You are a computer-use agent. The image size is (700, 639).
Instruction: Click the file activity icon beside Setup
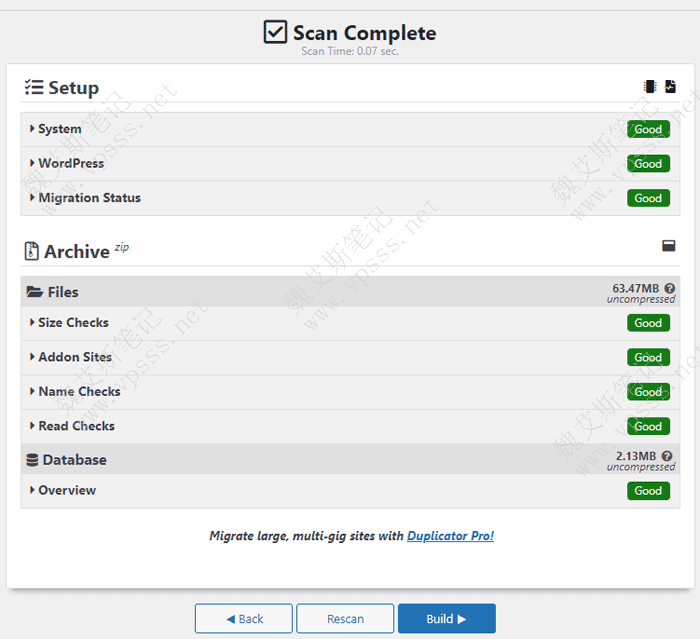(x=670, y=87)
